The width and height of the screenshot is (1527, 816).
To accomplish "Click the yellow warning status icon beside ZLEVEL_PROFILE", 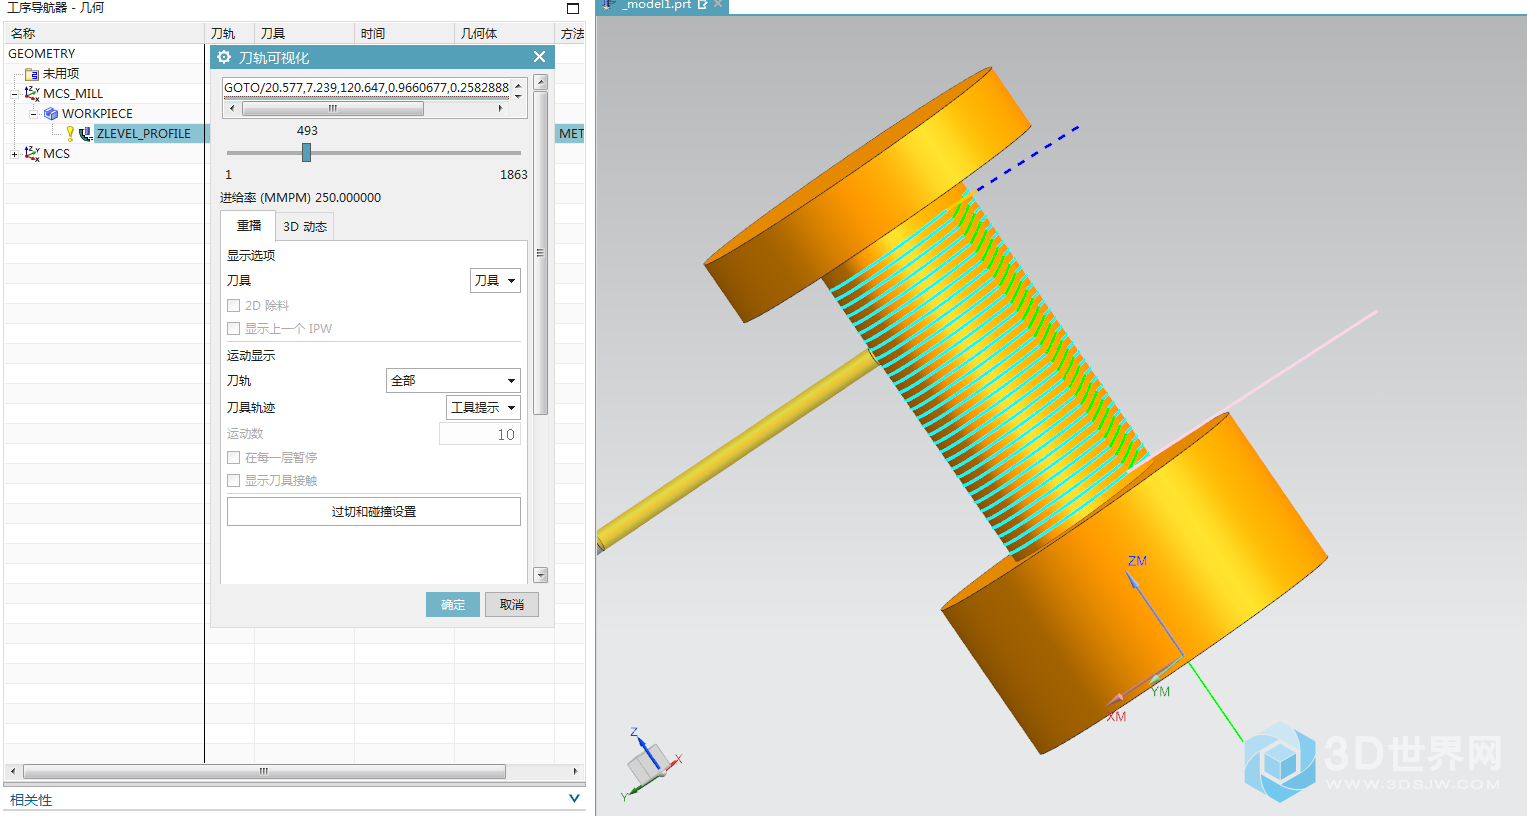I will pos(70,134).
